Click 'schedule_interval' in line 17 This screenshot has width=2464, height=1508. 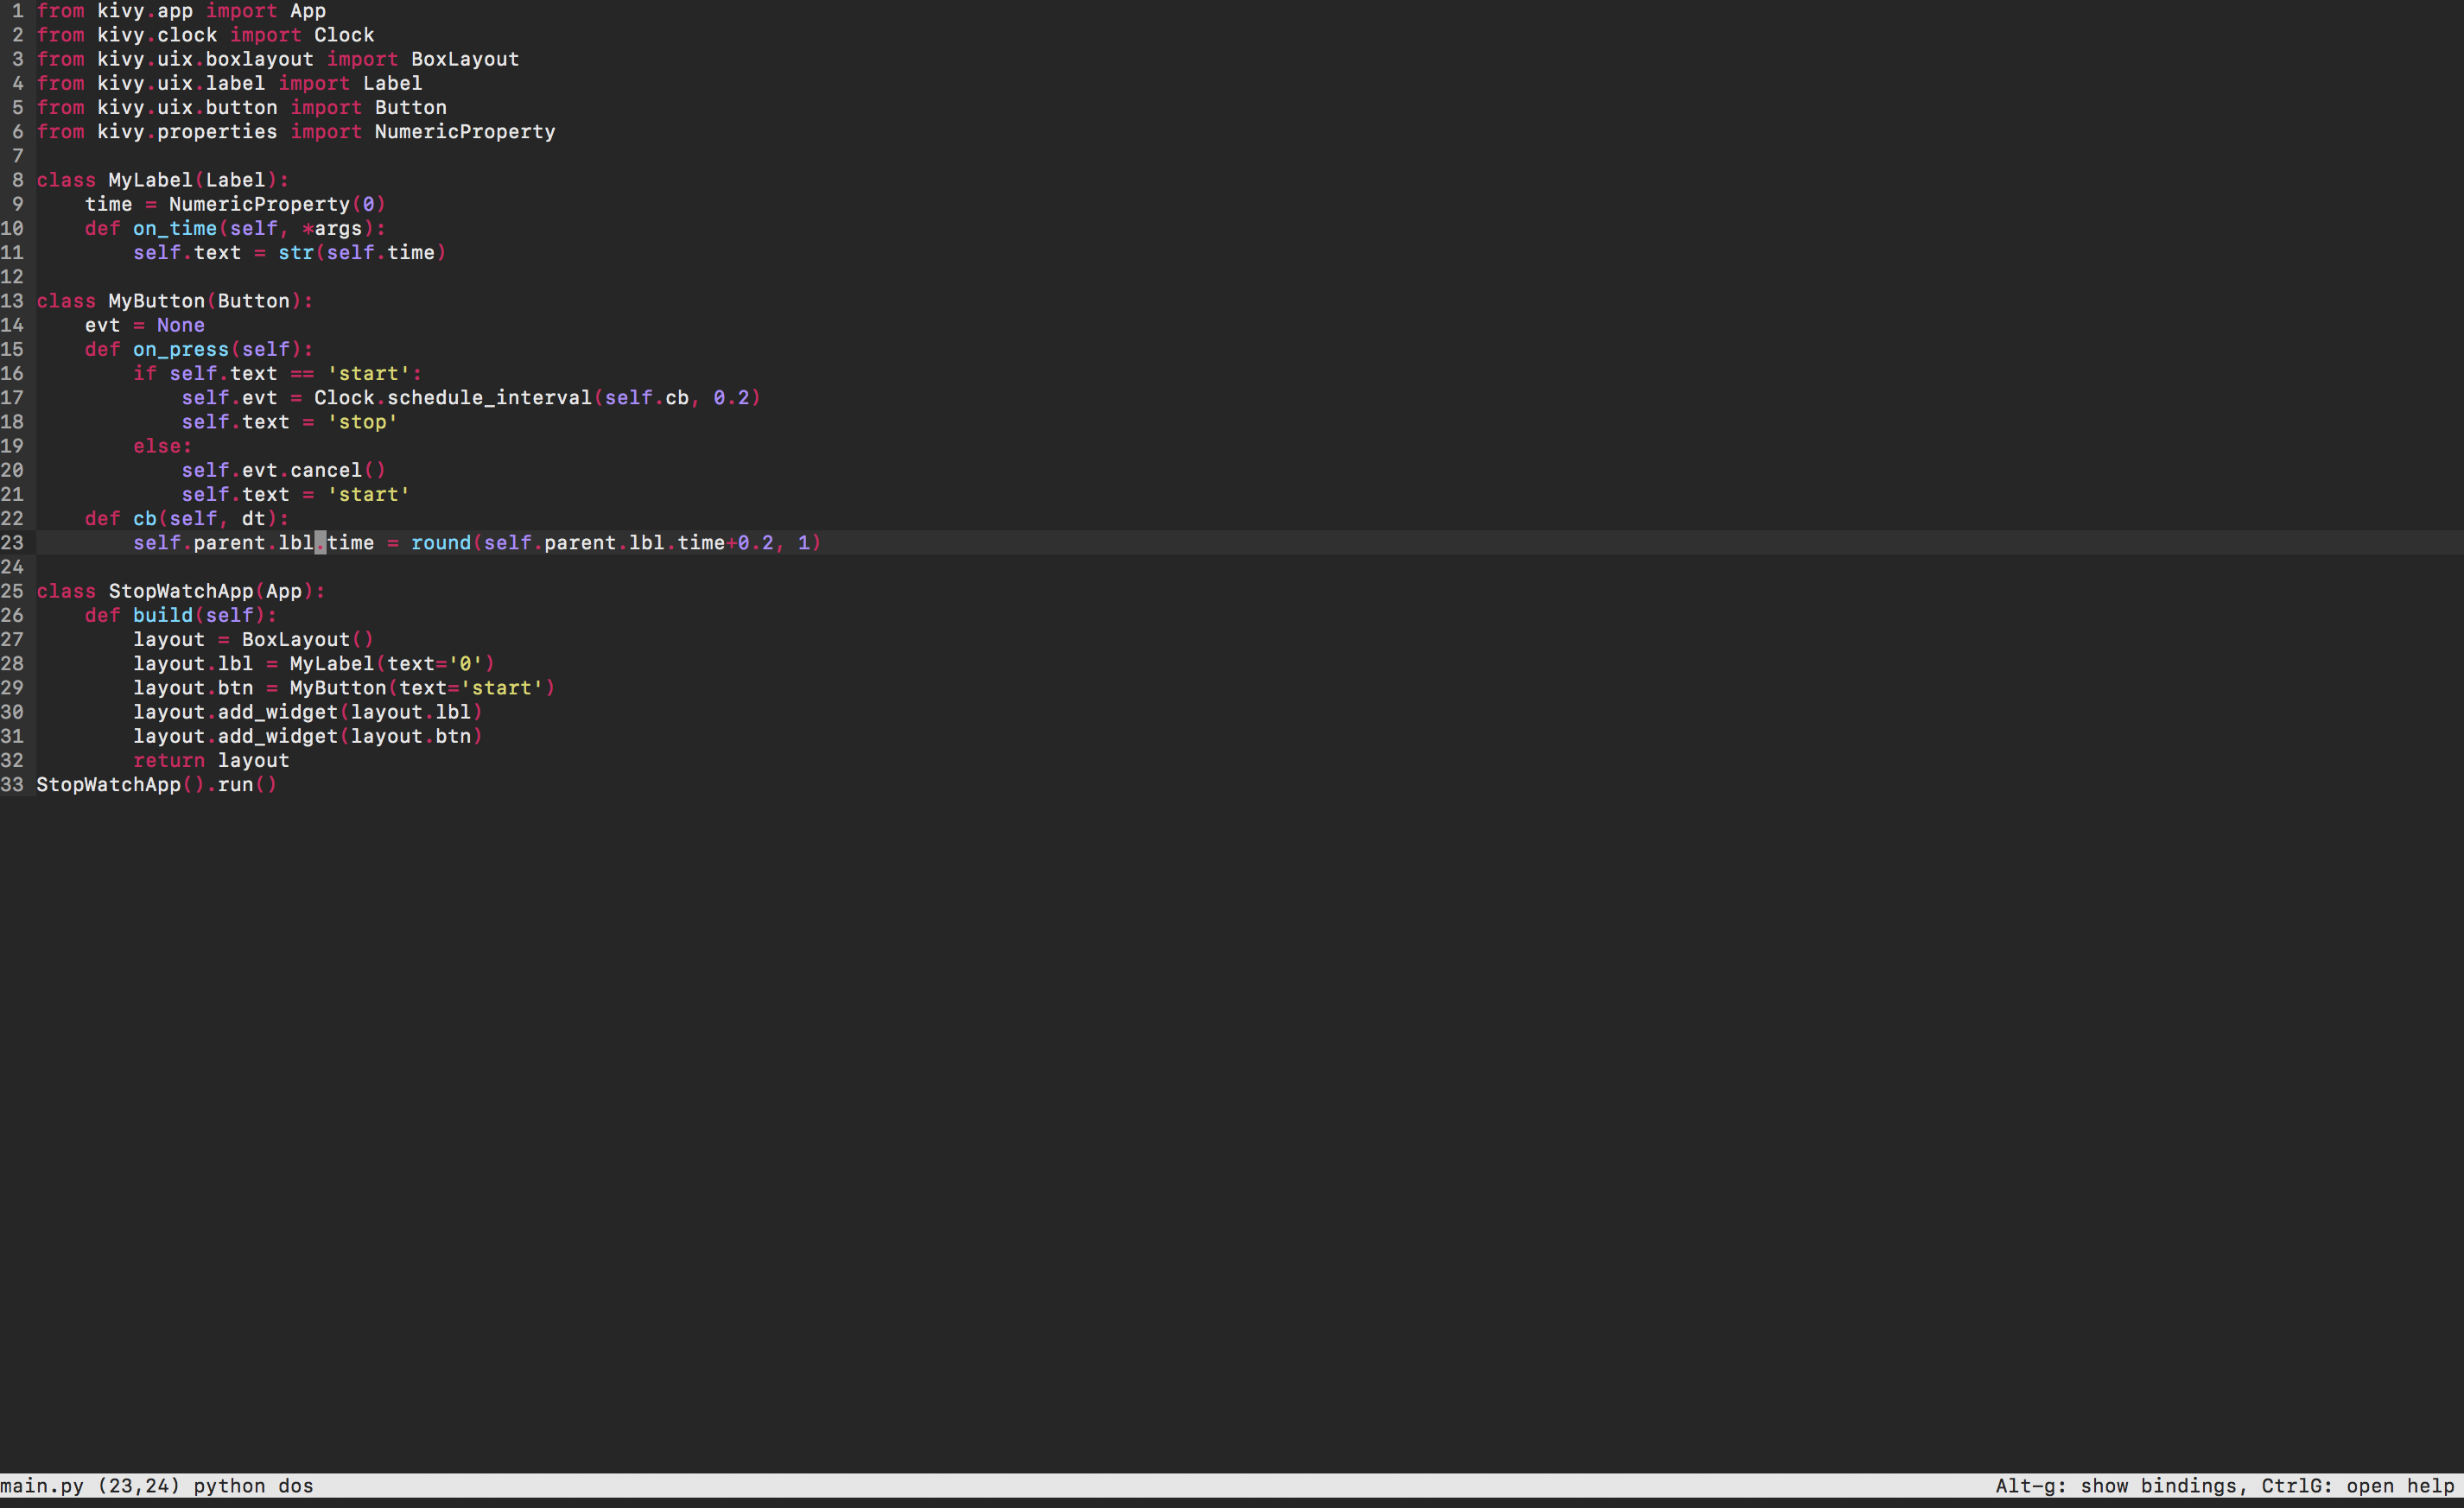point(489,398)
